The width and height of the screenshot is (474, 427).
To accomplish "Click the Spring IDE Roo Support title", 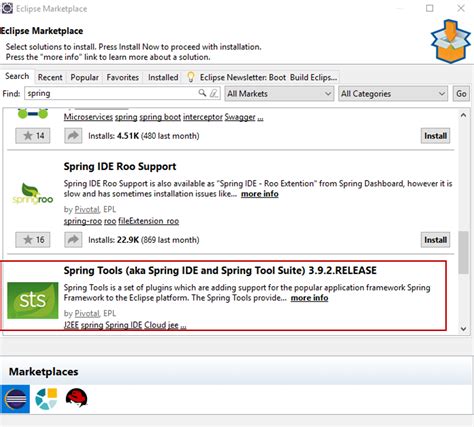I will [120, 166].
